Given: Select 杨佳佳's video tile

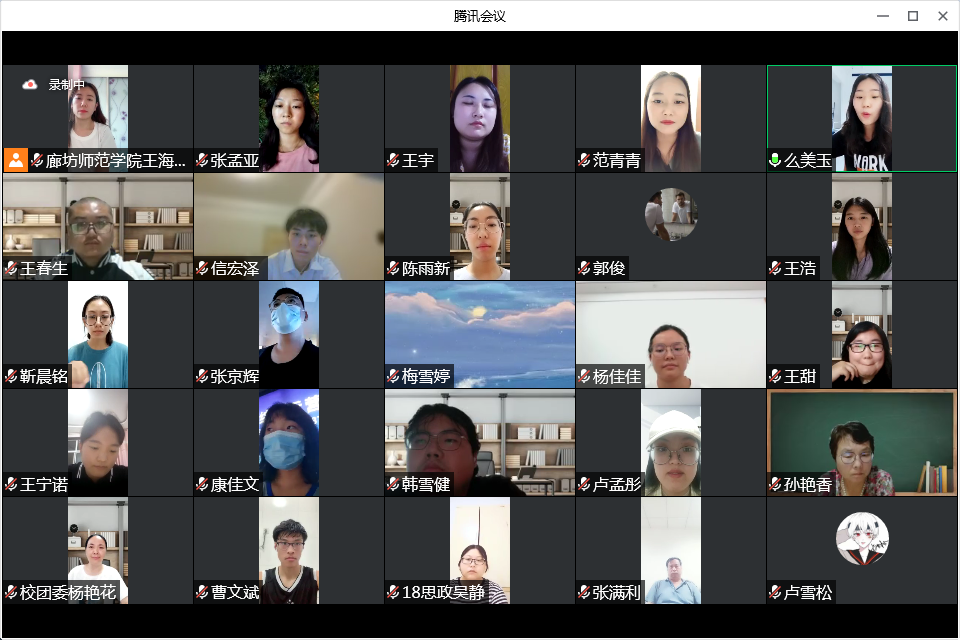Looking at the screenshot, I should tap(671, 334).
